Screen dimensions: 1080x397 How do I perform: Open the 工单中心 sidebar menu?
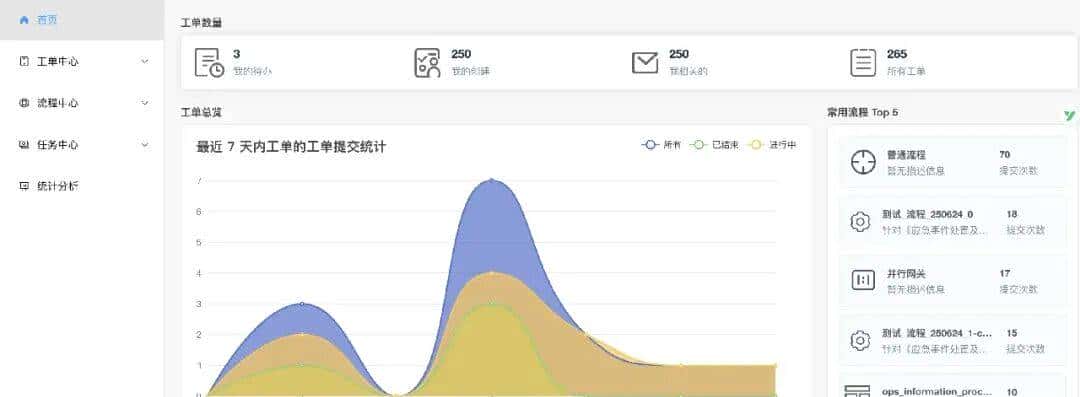[x=81, y=61]
